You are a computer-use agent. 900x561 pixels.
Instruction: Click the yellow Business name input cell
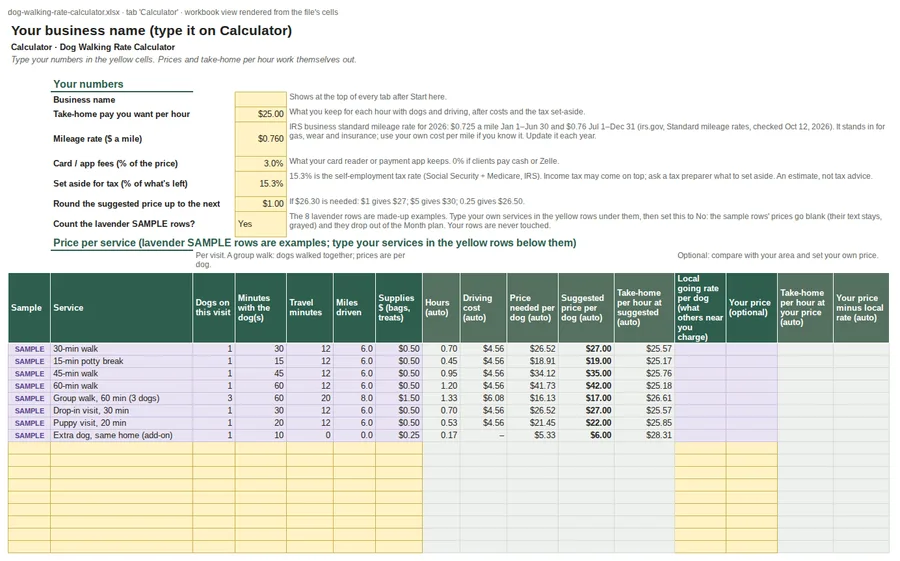[260, 99]
